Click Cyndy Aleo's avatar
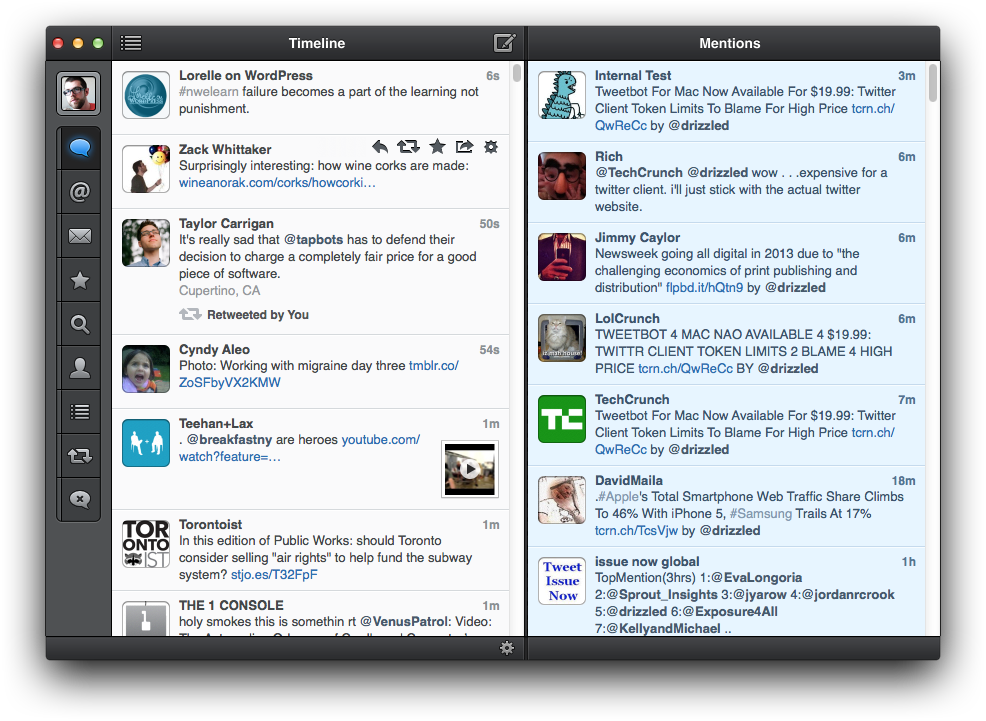The image size is (986, 721). tap(146, 369)
